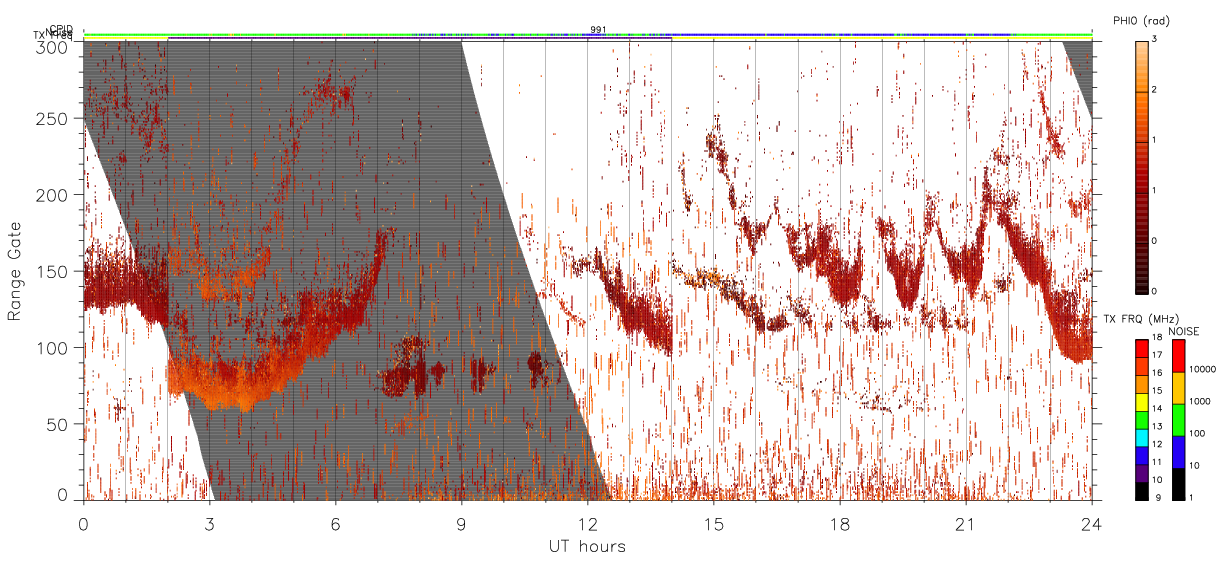This screenshot has width=1228, height=567.
Task: Click Range Gate axis label '150'
Action: [x=54, y=271]
